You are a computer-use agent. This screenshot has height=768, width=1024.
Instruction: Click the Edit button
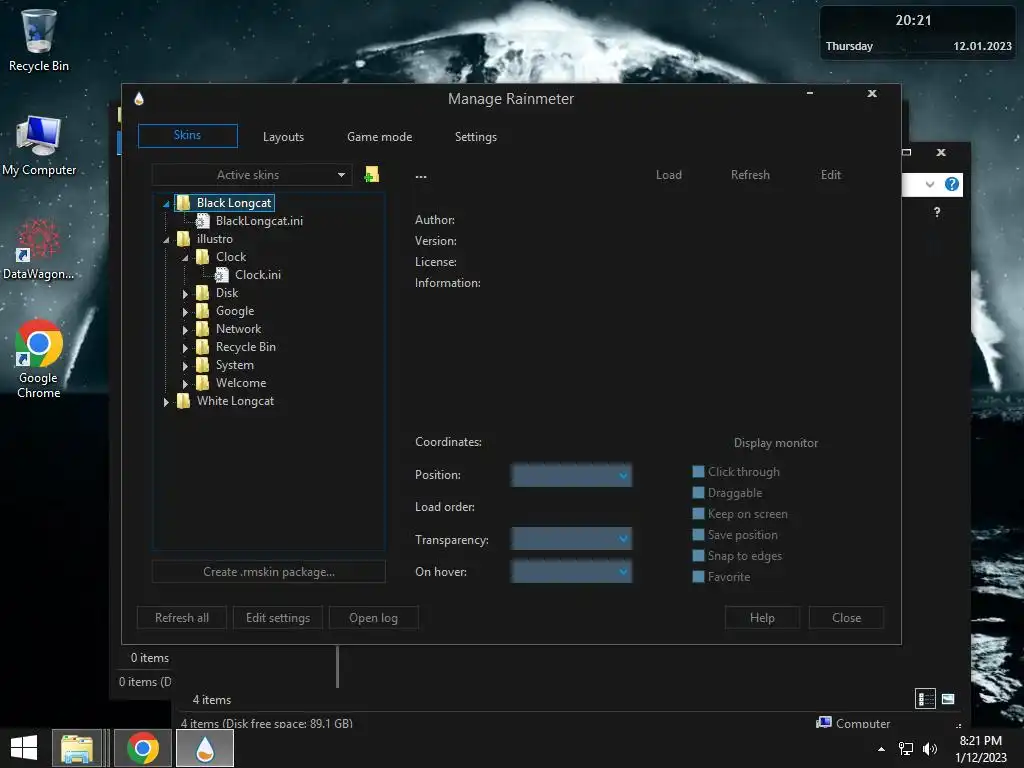[x=831, y=175]
